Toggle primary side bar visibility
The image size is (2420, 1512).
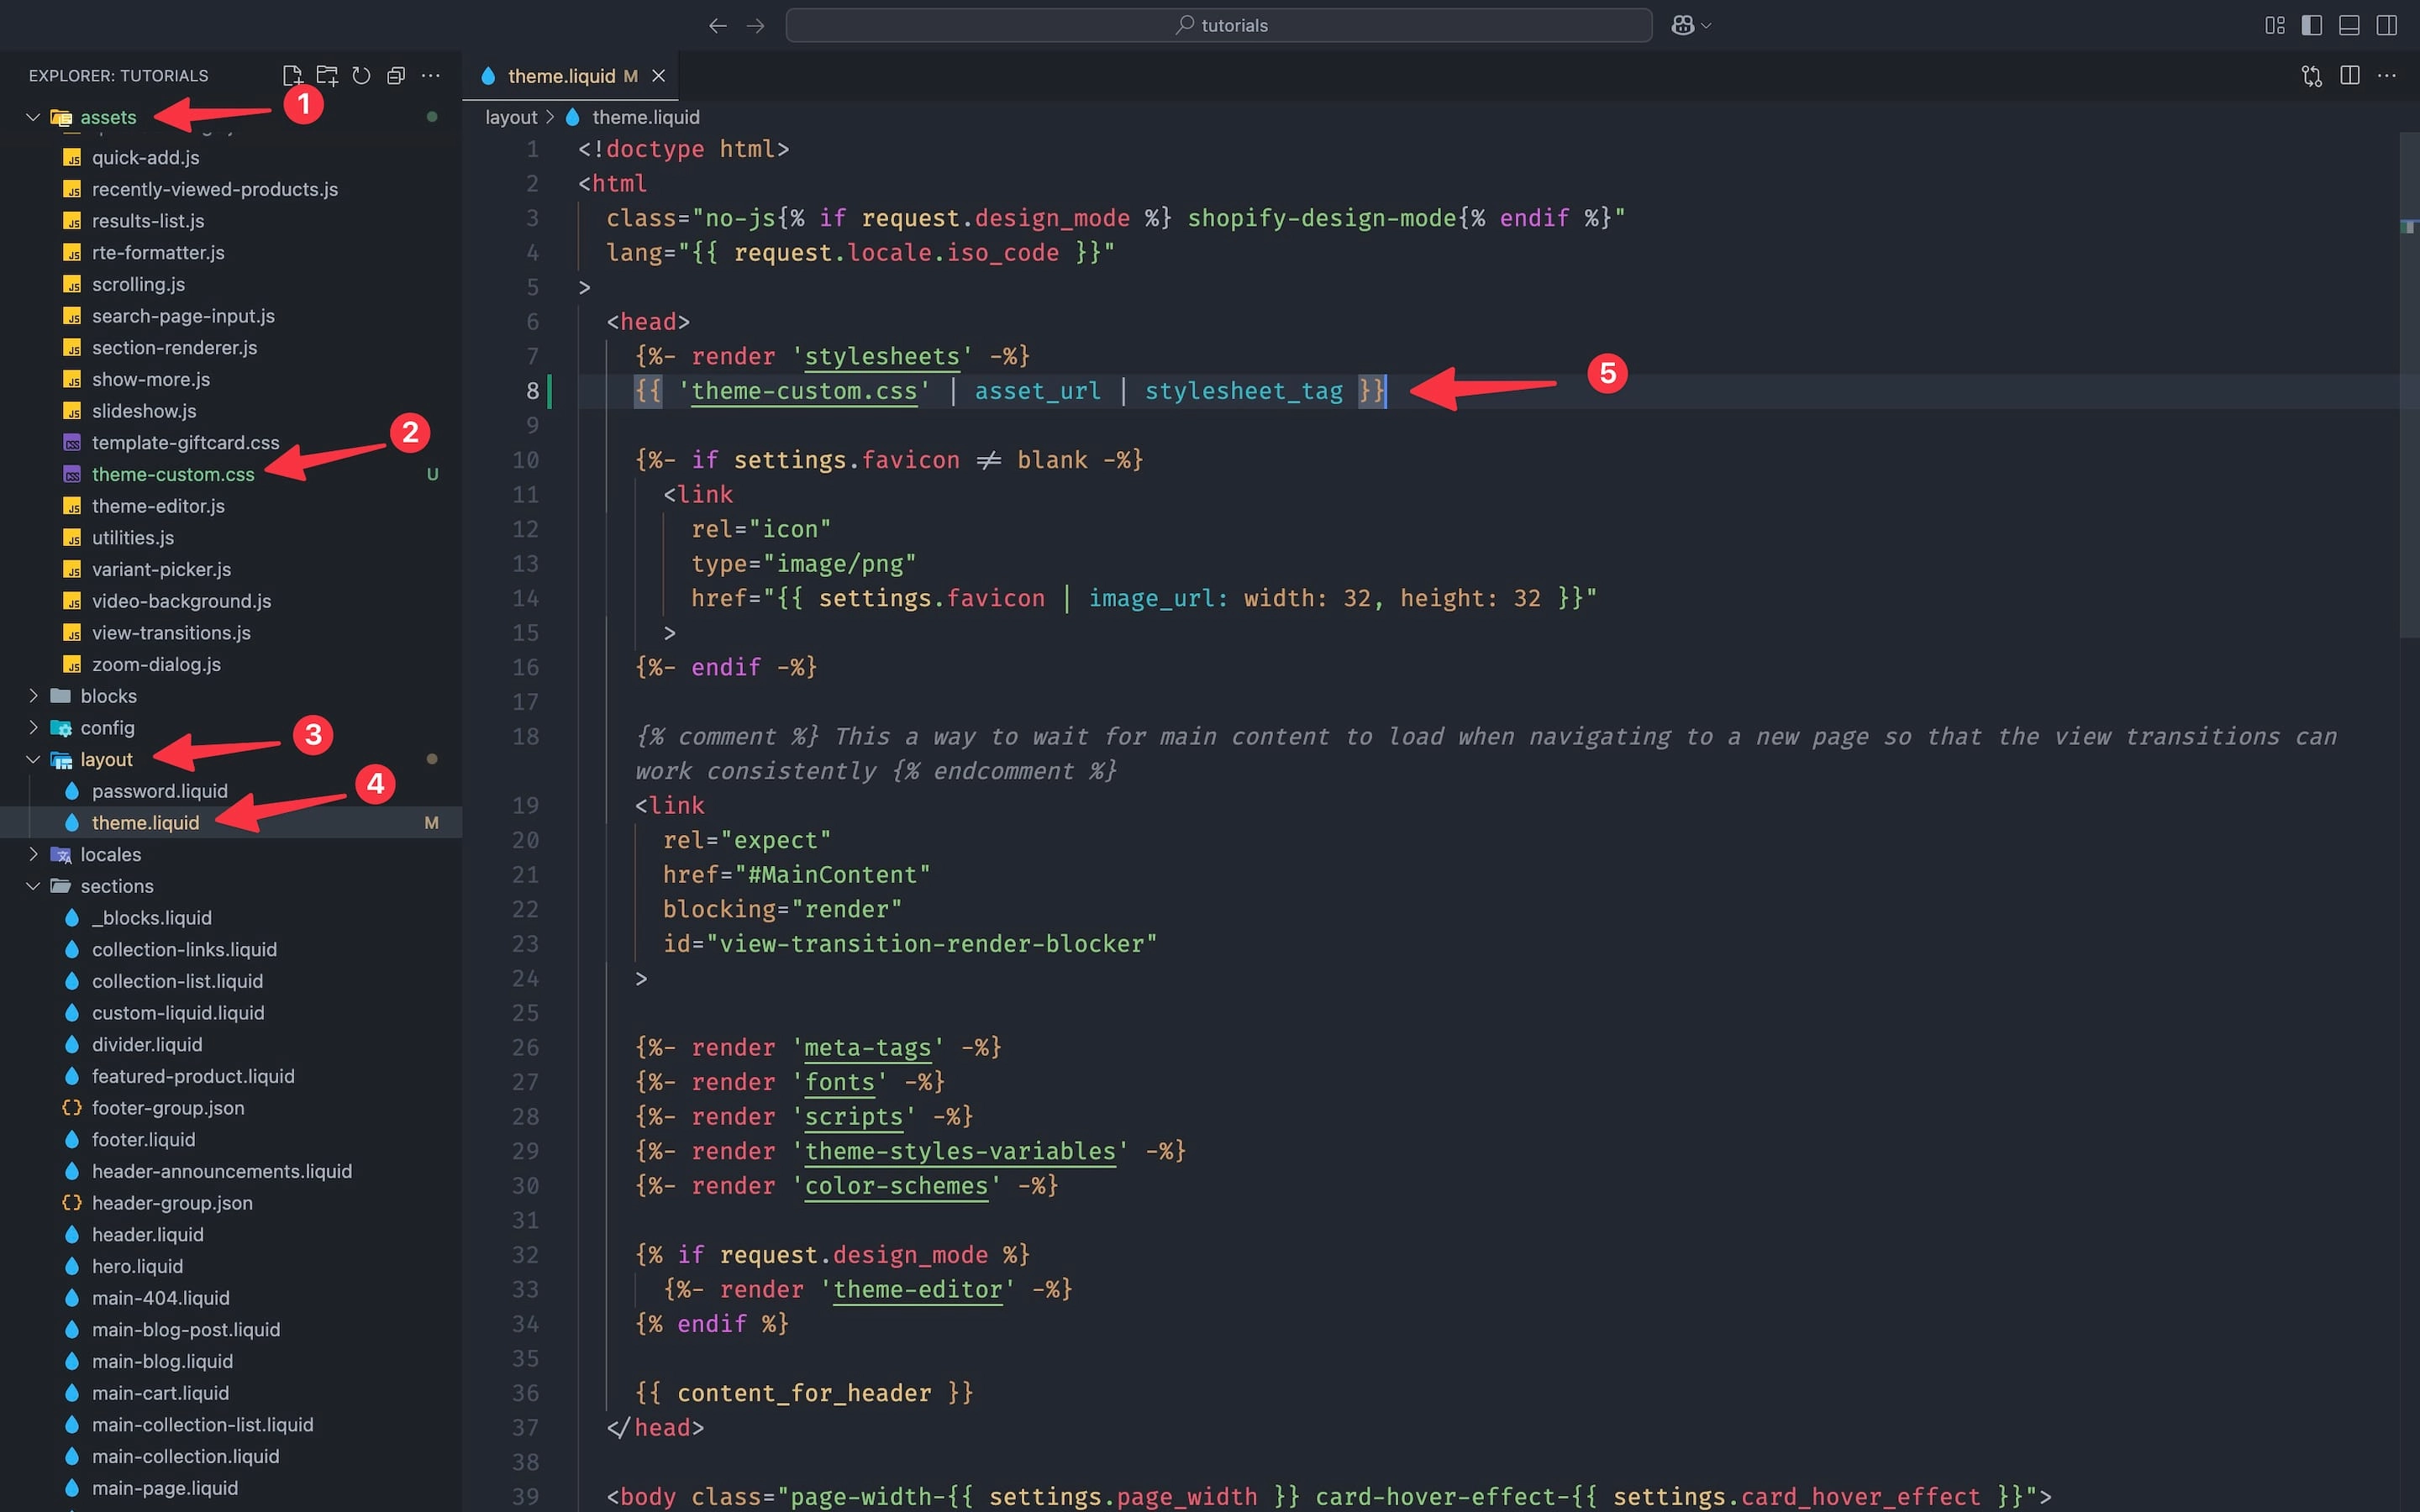2312,25
